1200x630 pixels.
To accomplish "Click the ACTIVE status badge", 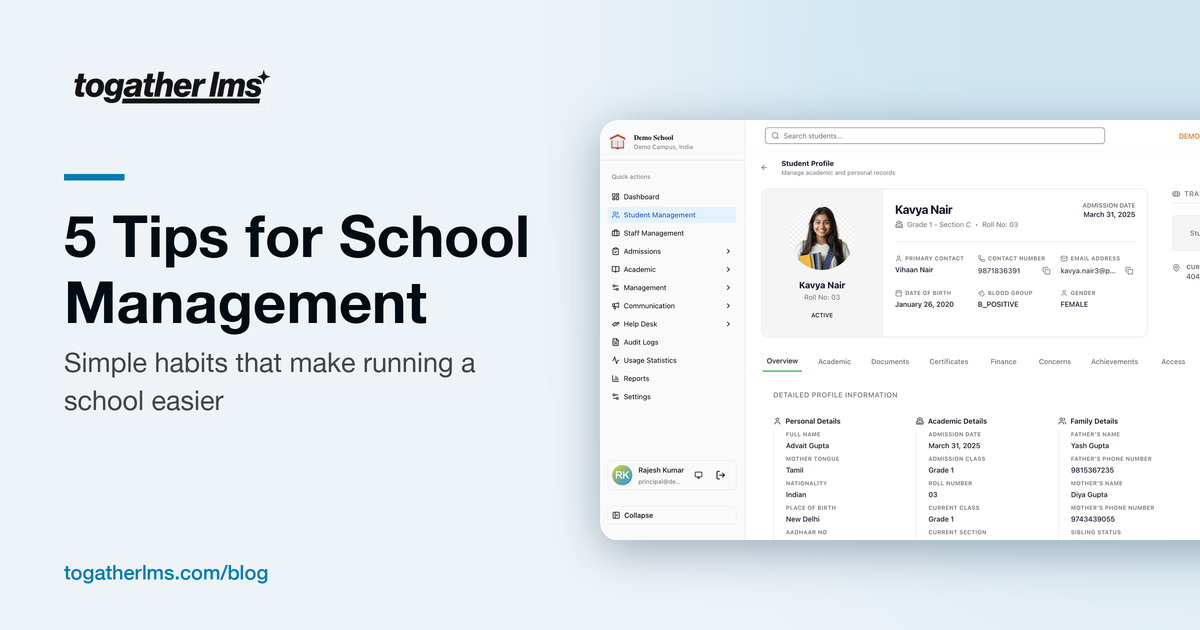I will pyautogui.click(x=822, y=315).
